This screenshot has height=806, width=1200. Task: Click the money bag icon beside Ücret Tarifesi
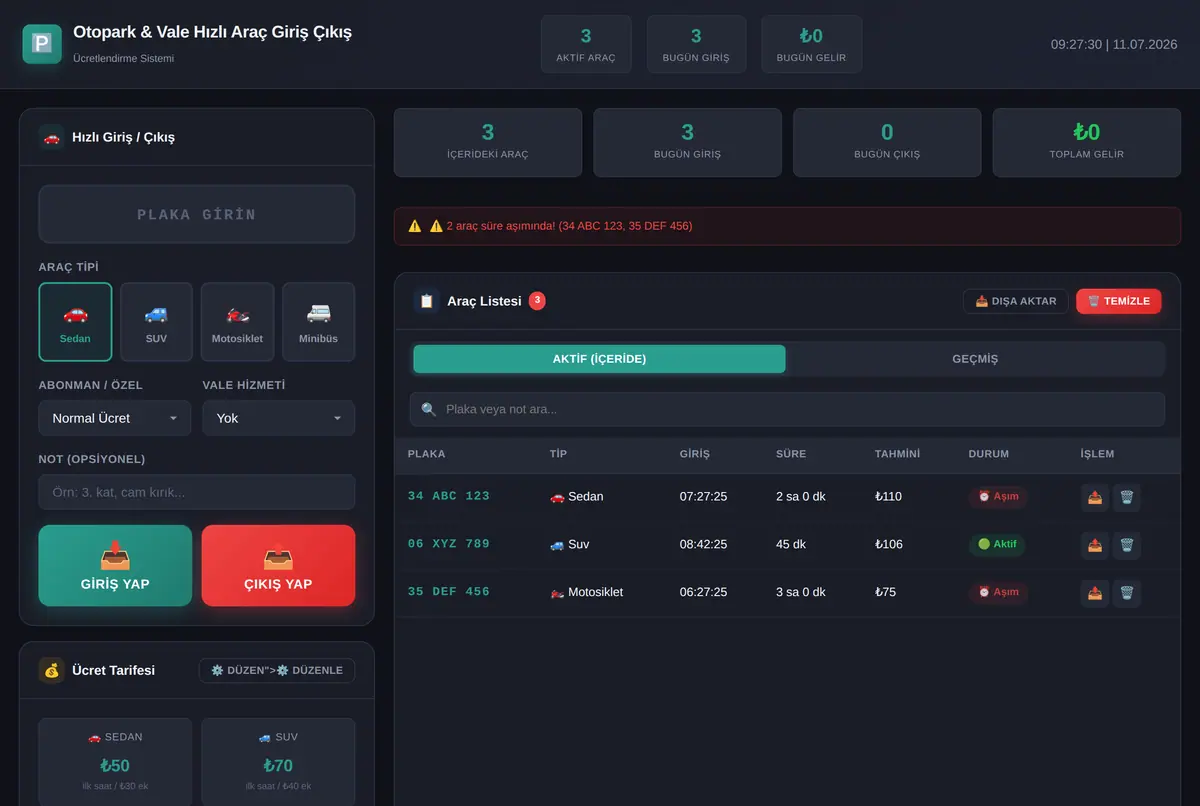point(52,670)
